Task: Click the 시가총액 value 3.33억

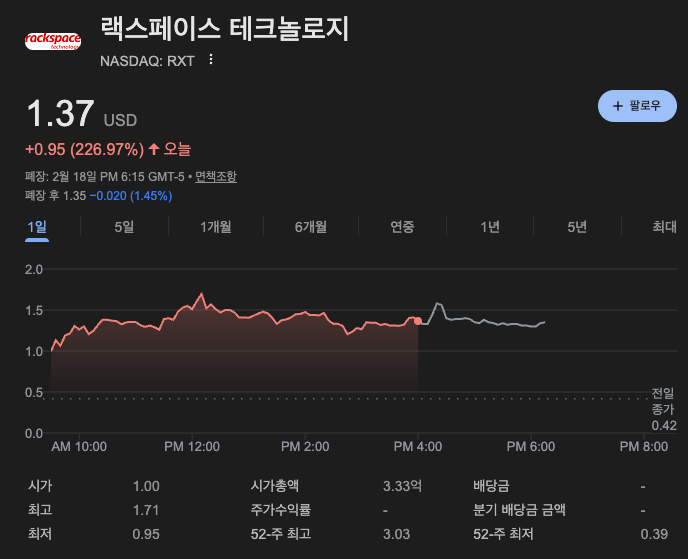Action: coord(402,486)
